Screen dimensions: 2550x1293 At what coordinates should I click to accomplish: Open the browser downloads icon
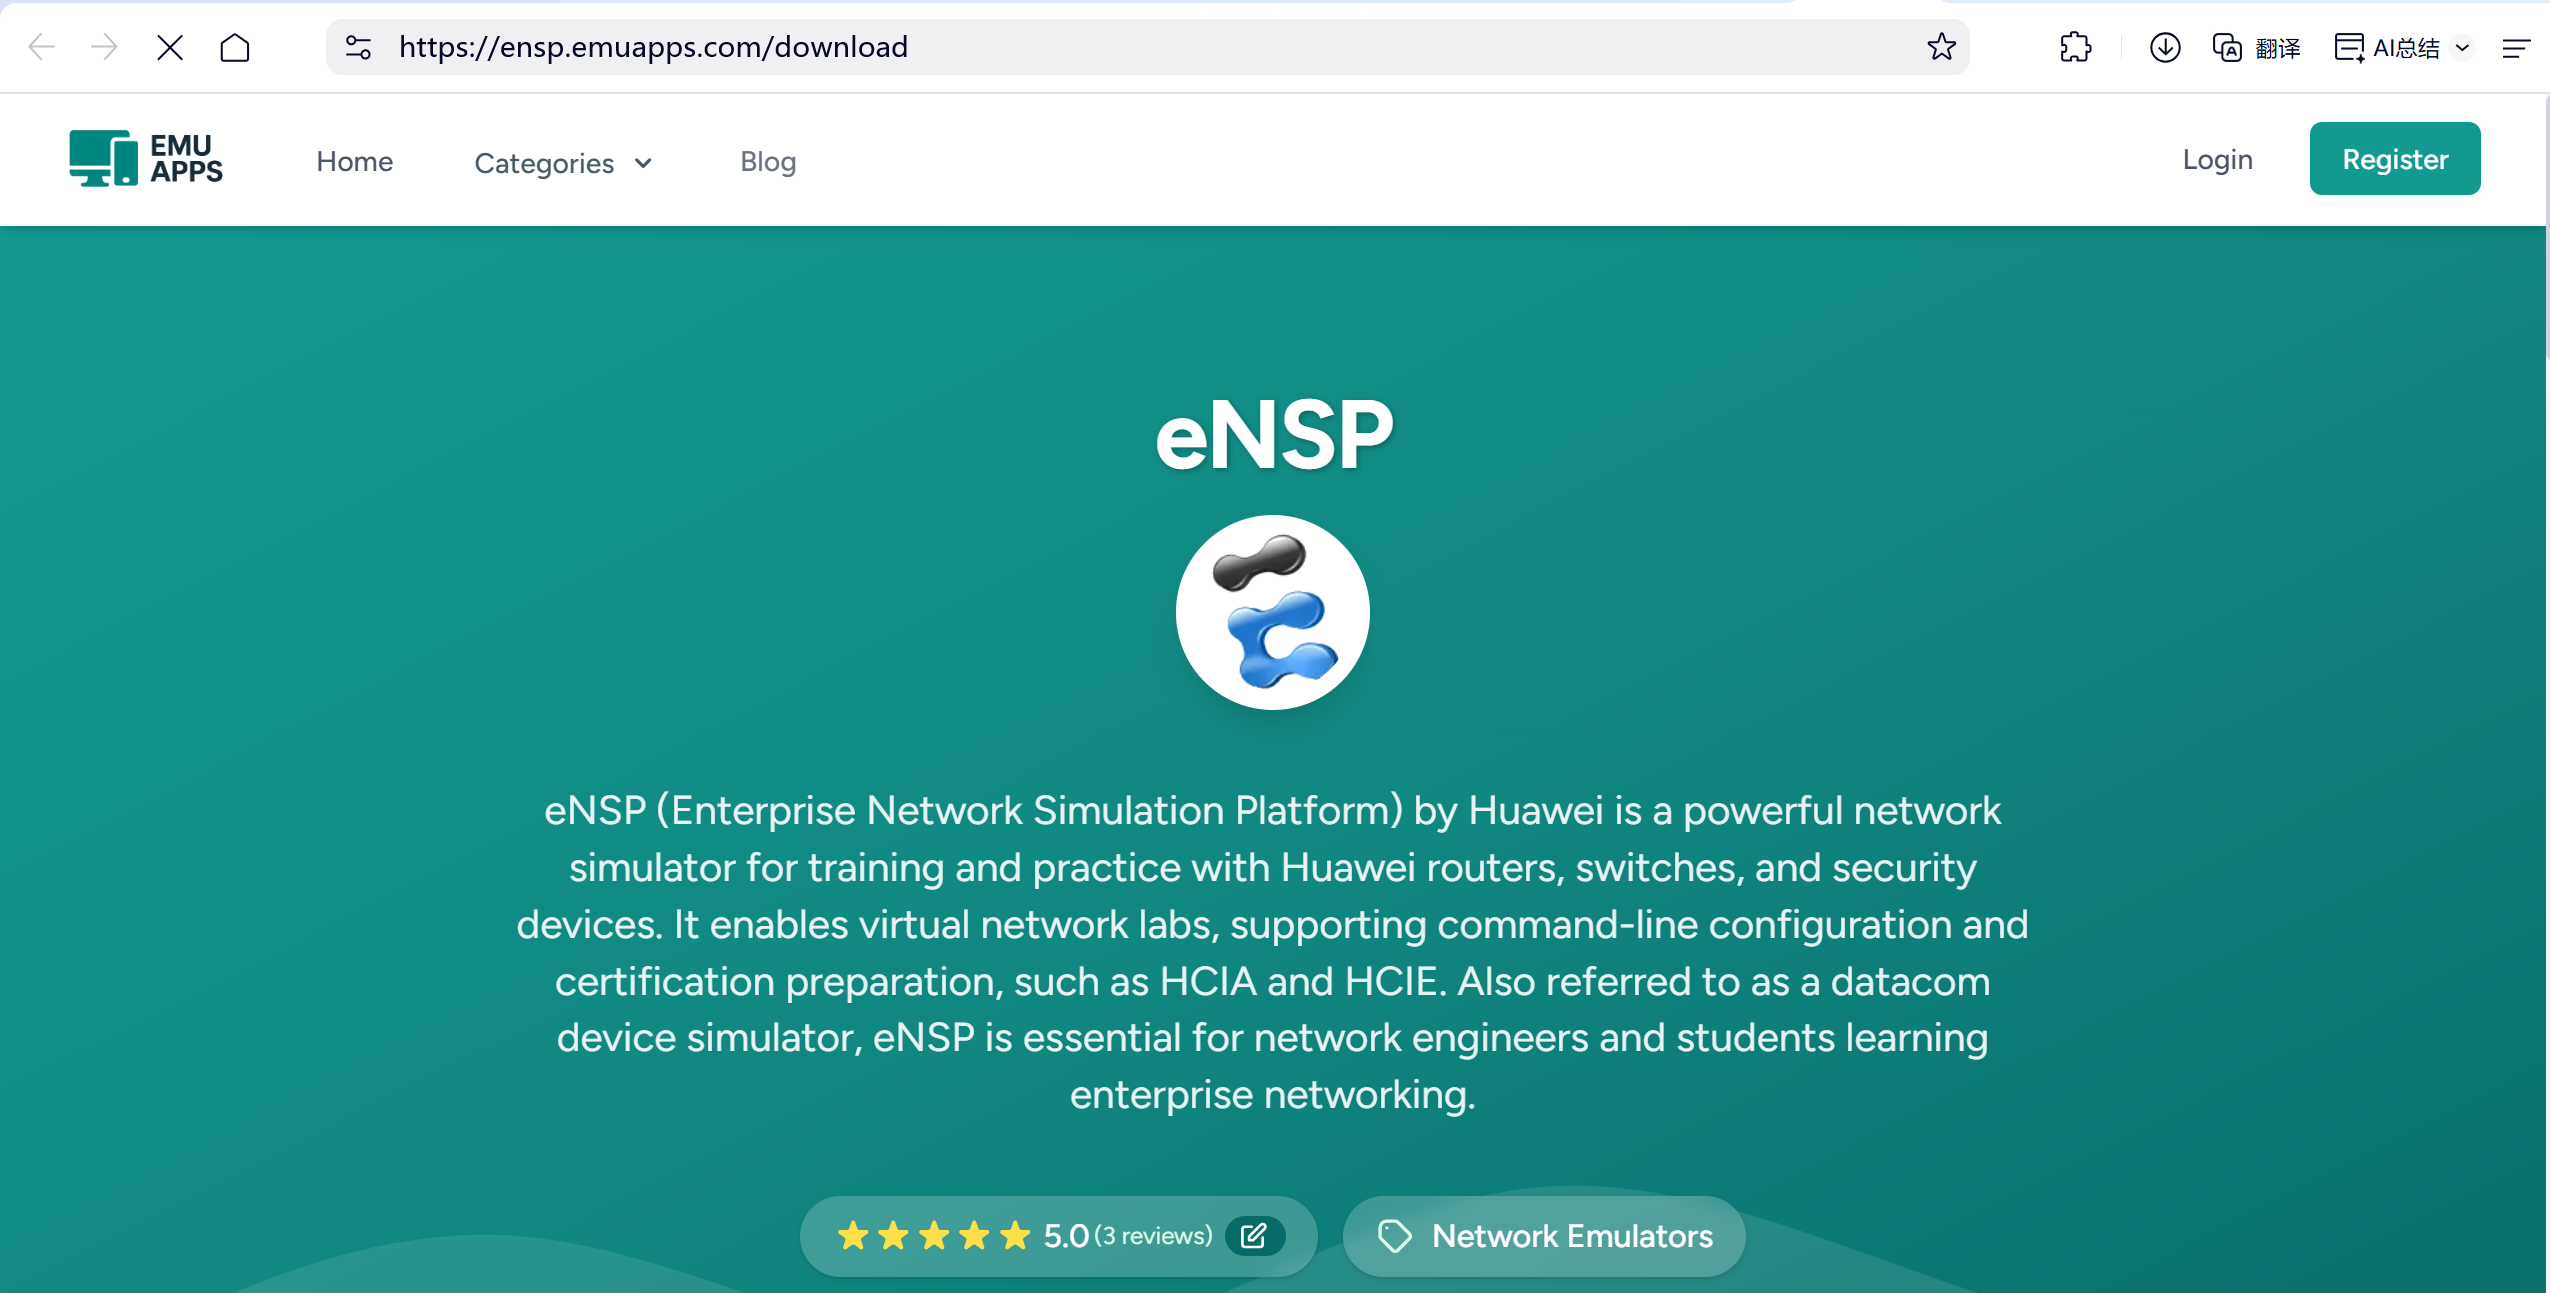(x=2164, y=47)
